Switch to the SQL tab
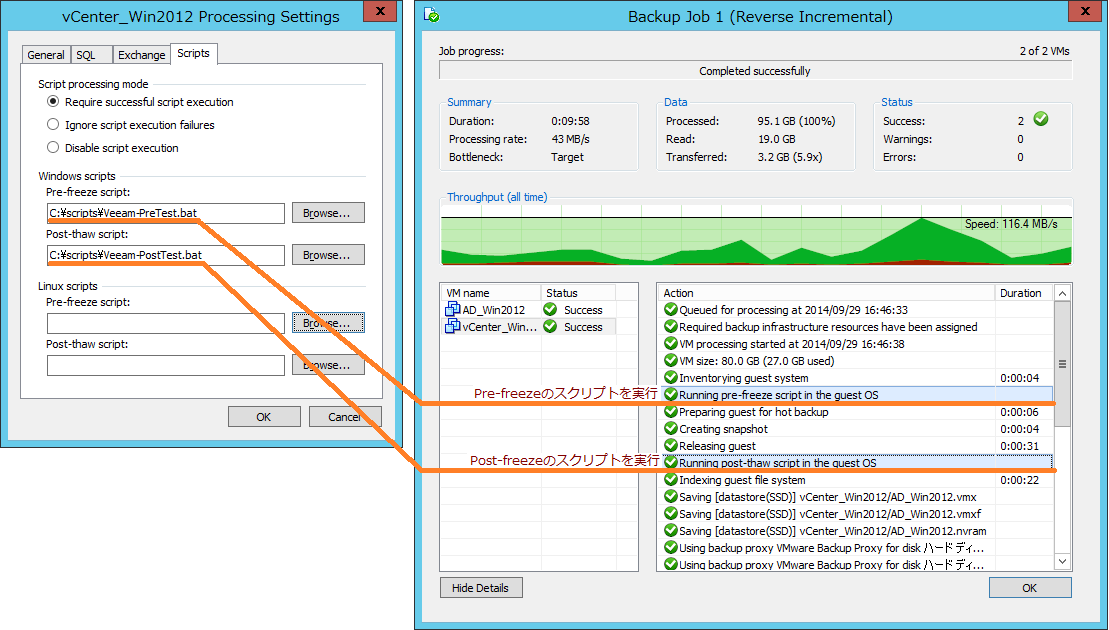The image size is (1109, 630). point(89,54)
